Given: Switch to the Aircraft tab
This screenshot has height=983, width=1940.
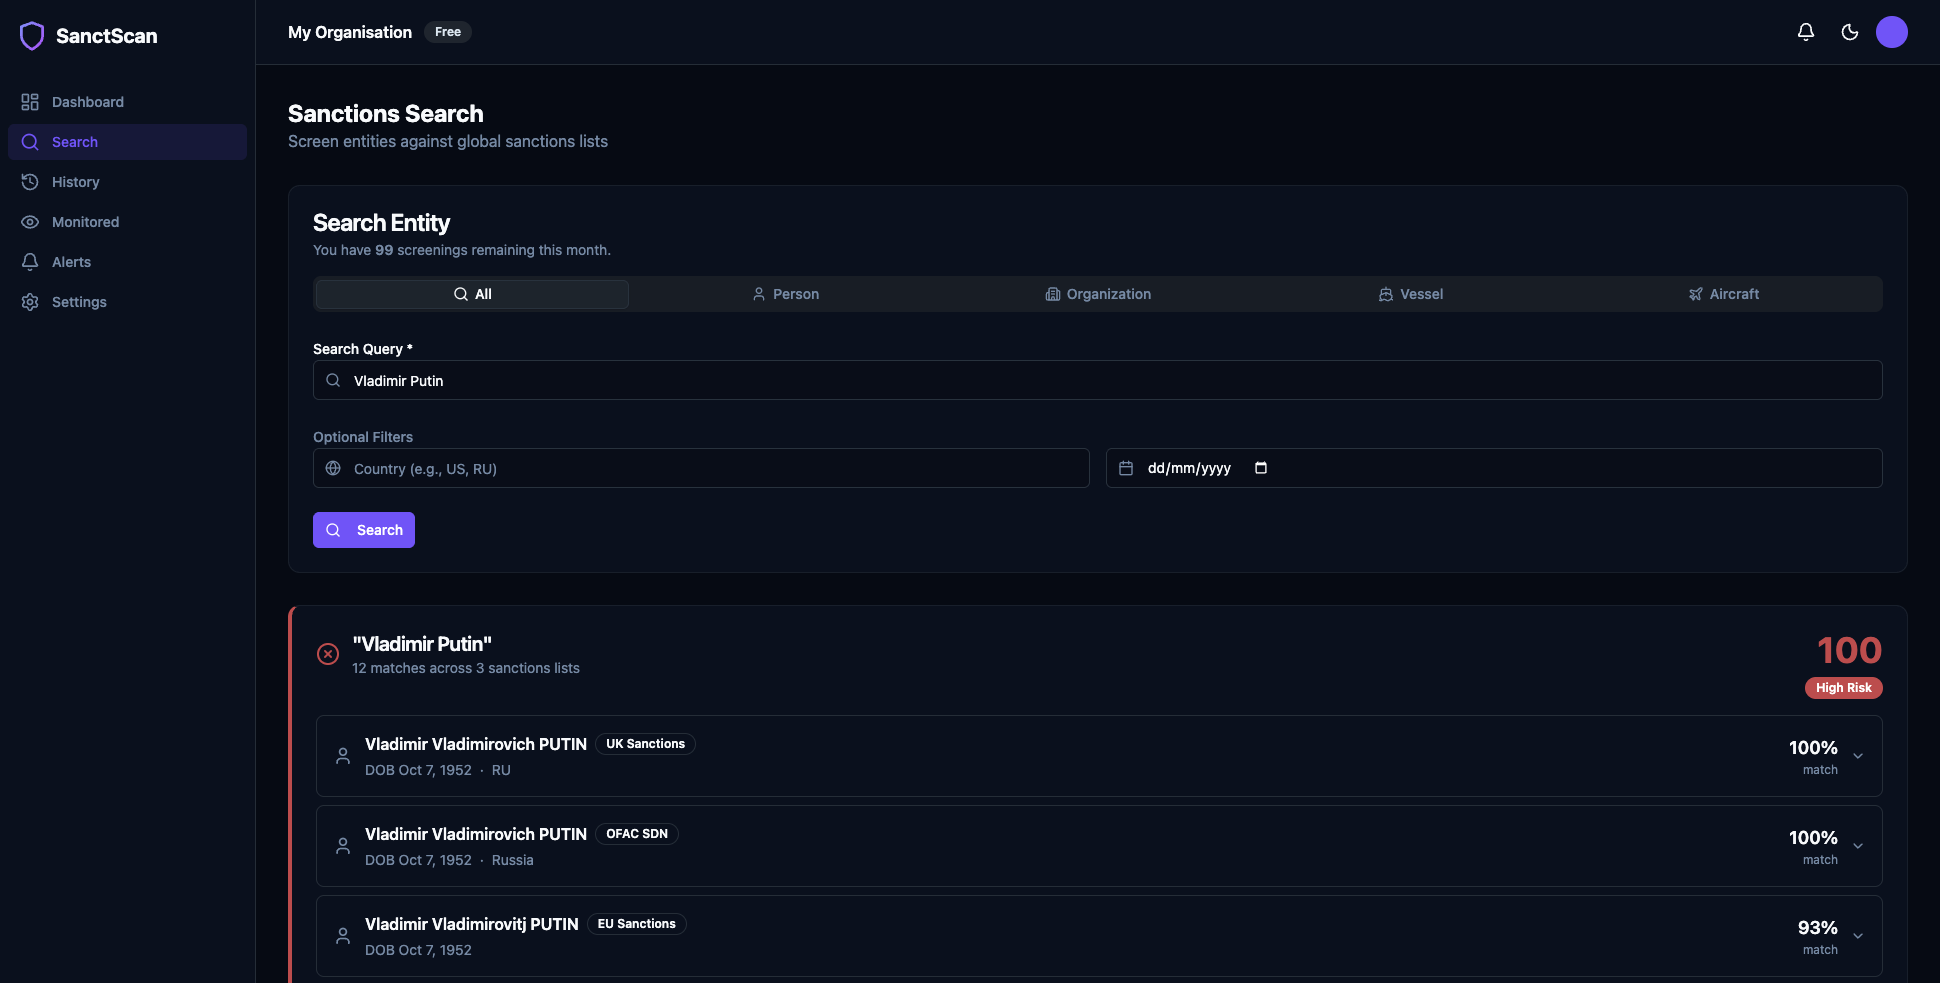Looking at the screenshot, I should click(x=1724, y=294).
